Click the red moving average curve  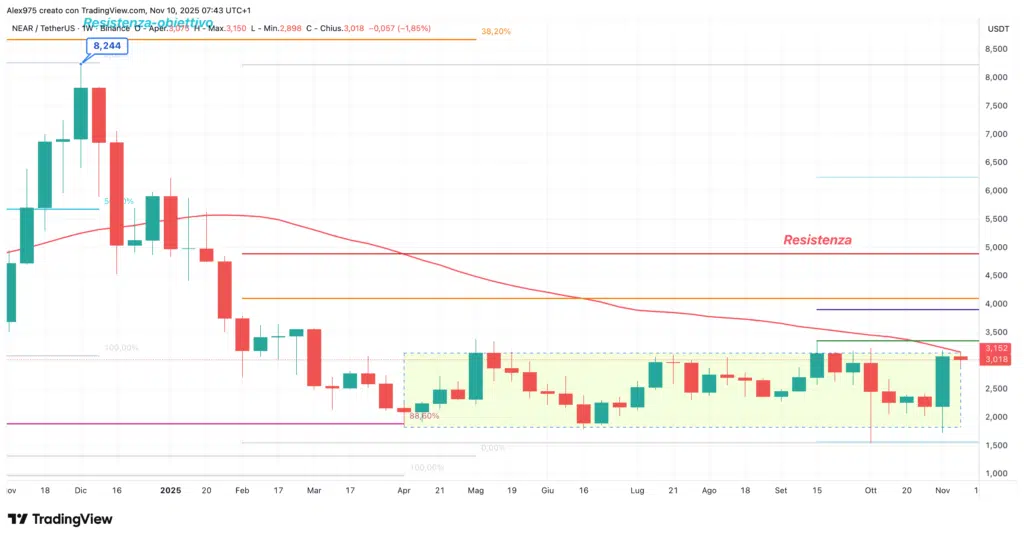(400, 253)
